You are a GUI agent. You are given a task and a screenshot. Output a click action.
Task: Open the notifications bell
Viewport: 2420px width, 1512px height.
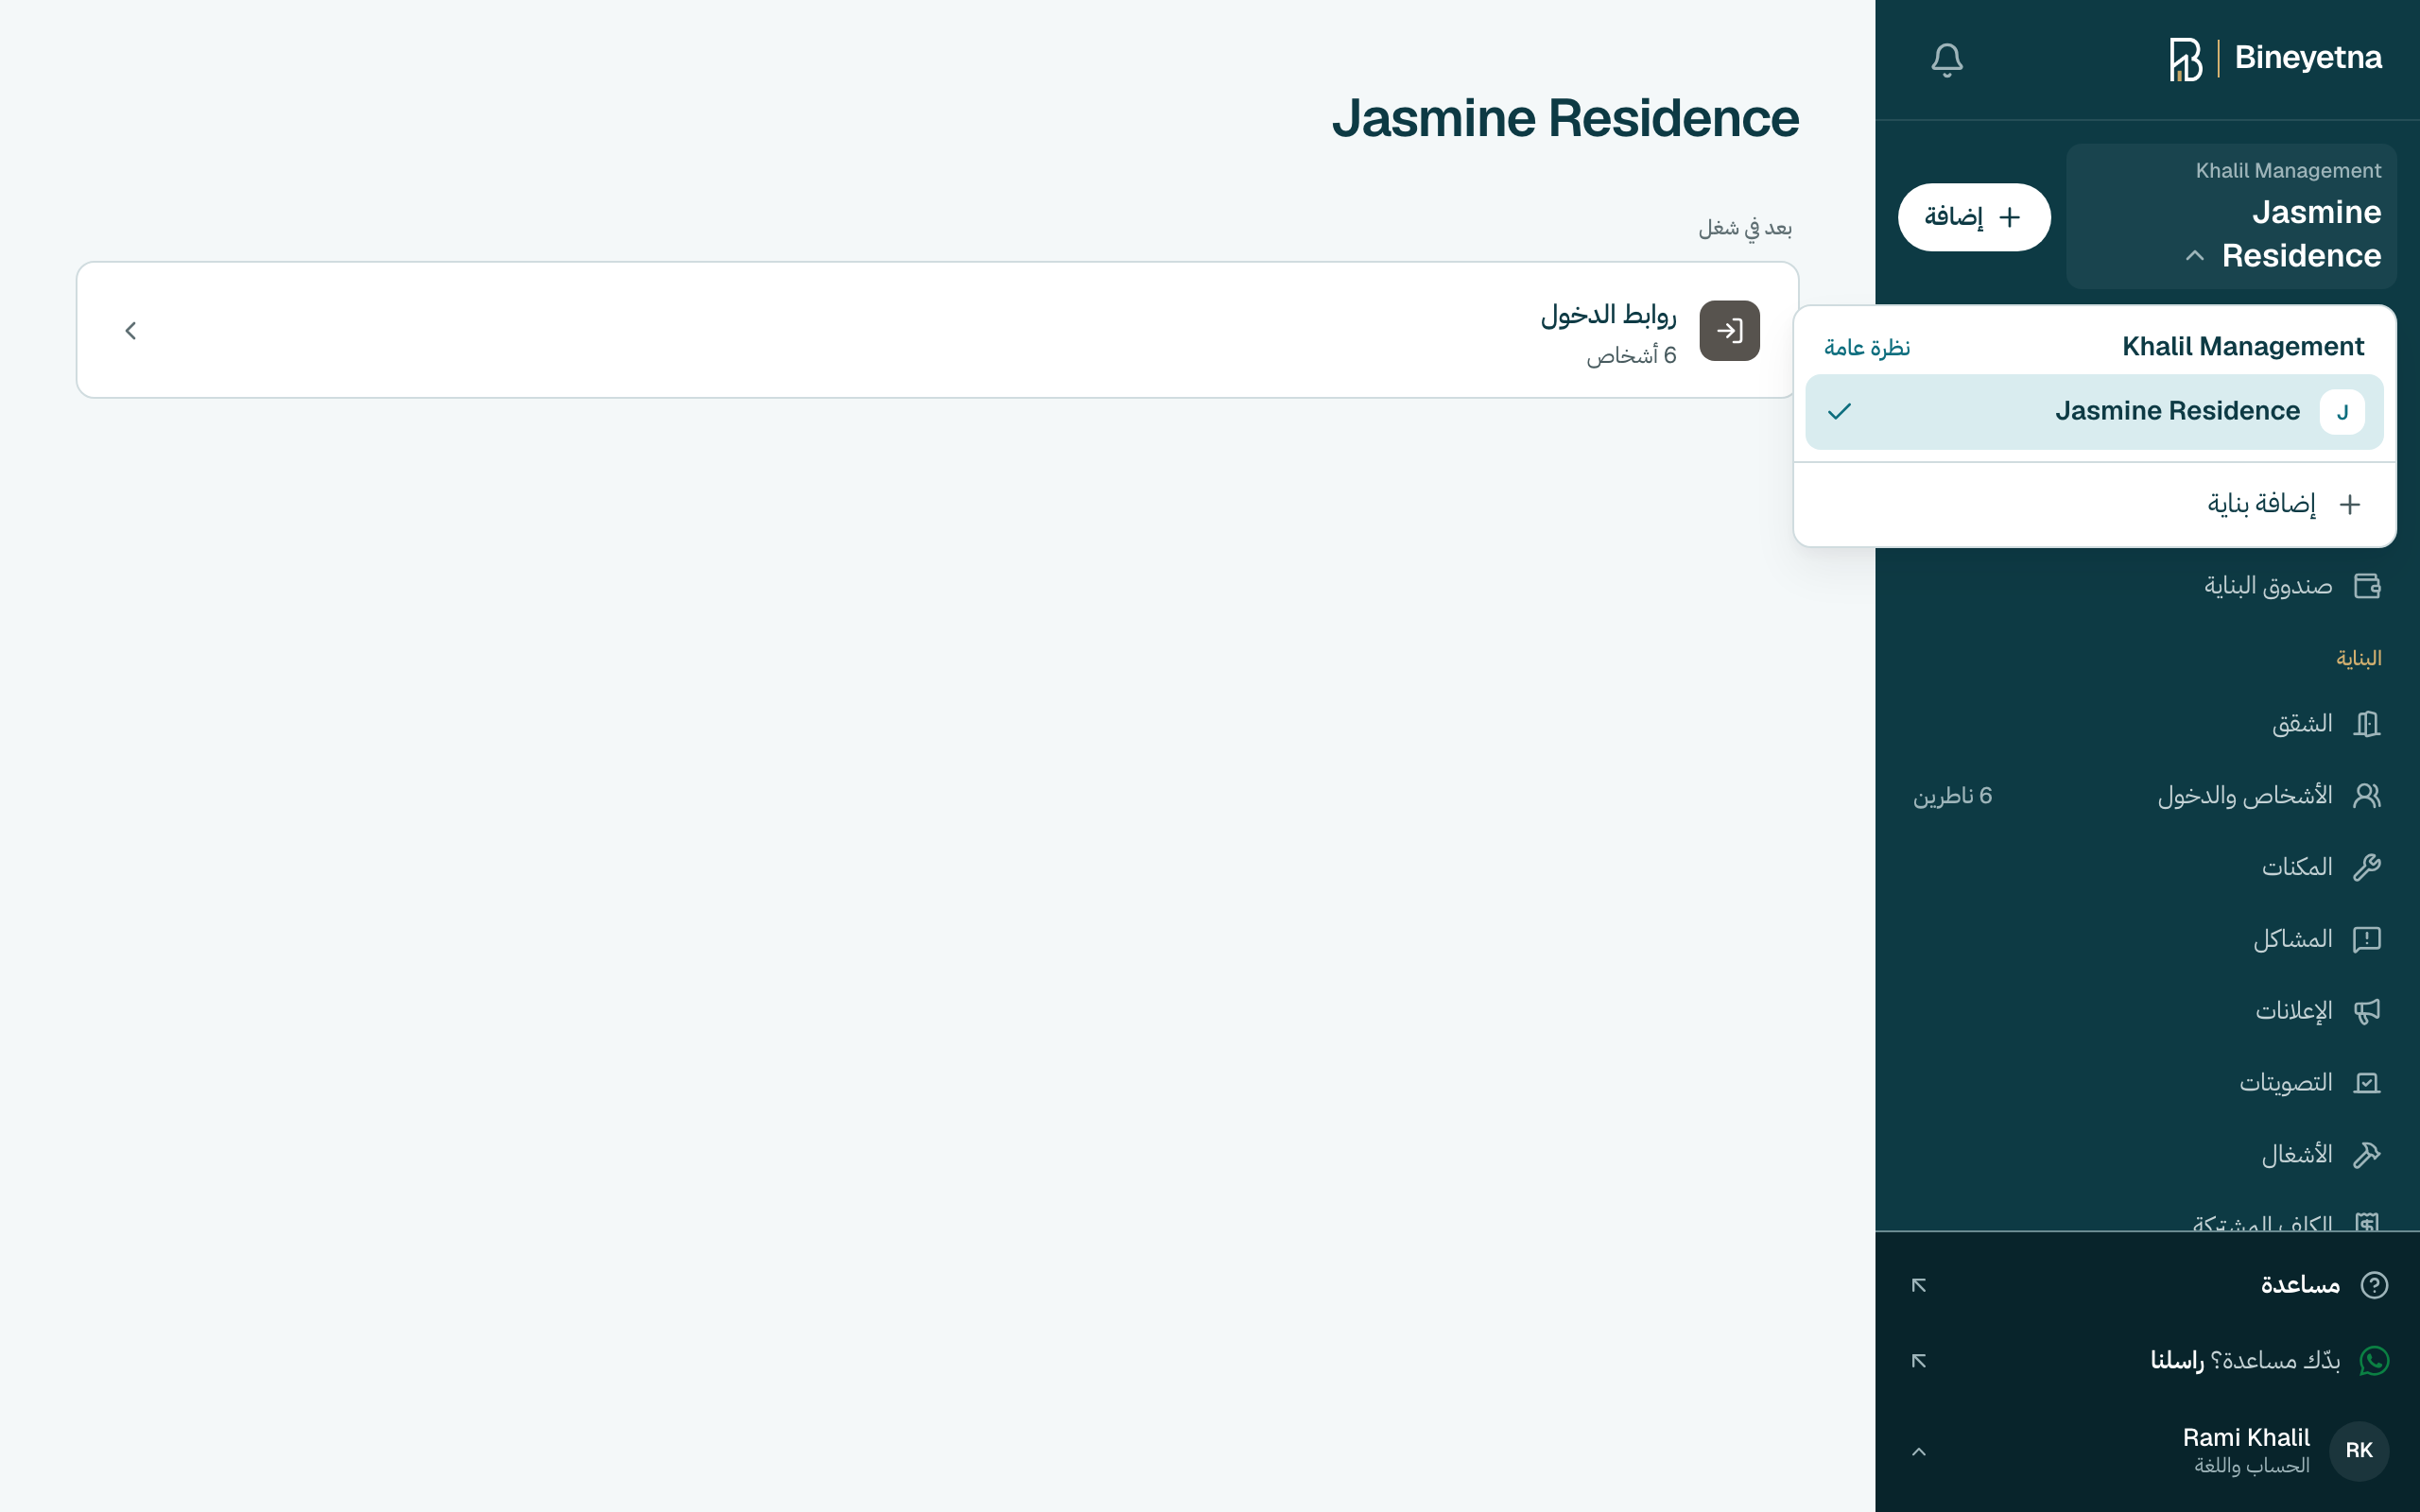[1946, 60]
